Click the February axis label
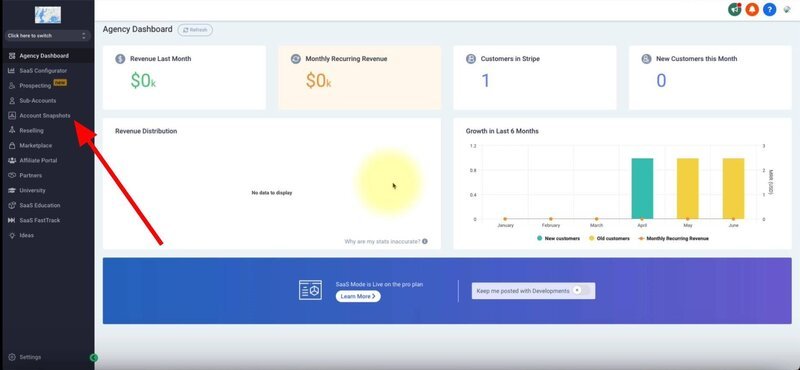The height and width of the screenshot is (370, 800). pyautogui.click(x=551, y=225)
